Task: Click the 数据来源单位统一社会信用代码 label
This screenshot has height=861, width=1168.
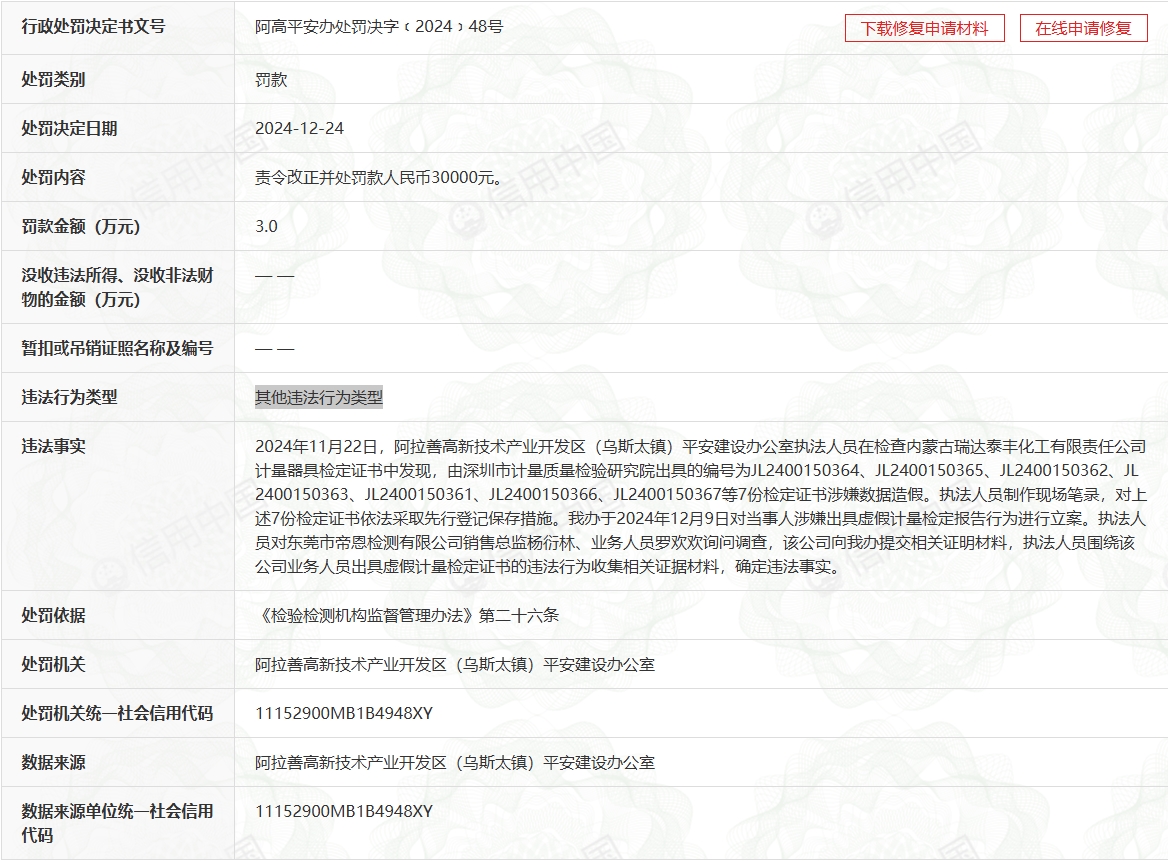Action: [117, 823]
